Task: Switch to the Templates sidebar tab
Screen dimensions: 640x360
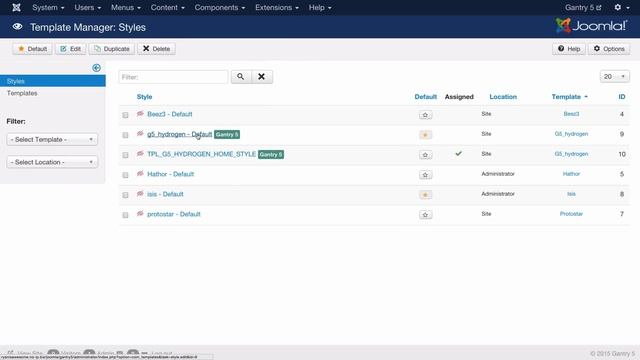Action: tap(22, 93)
